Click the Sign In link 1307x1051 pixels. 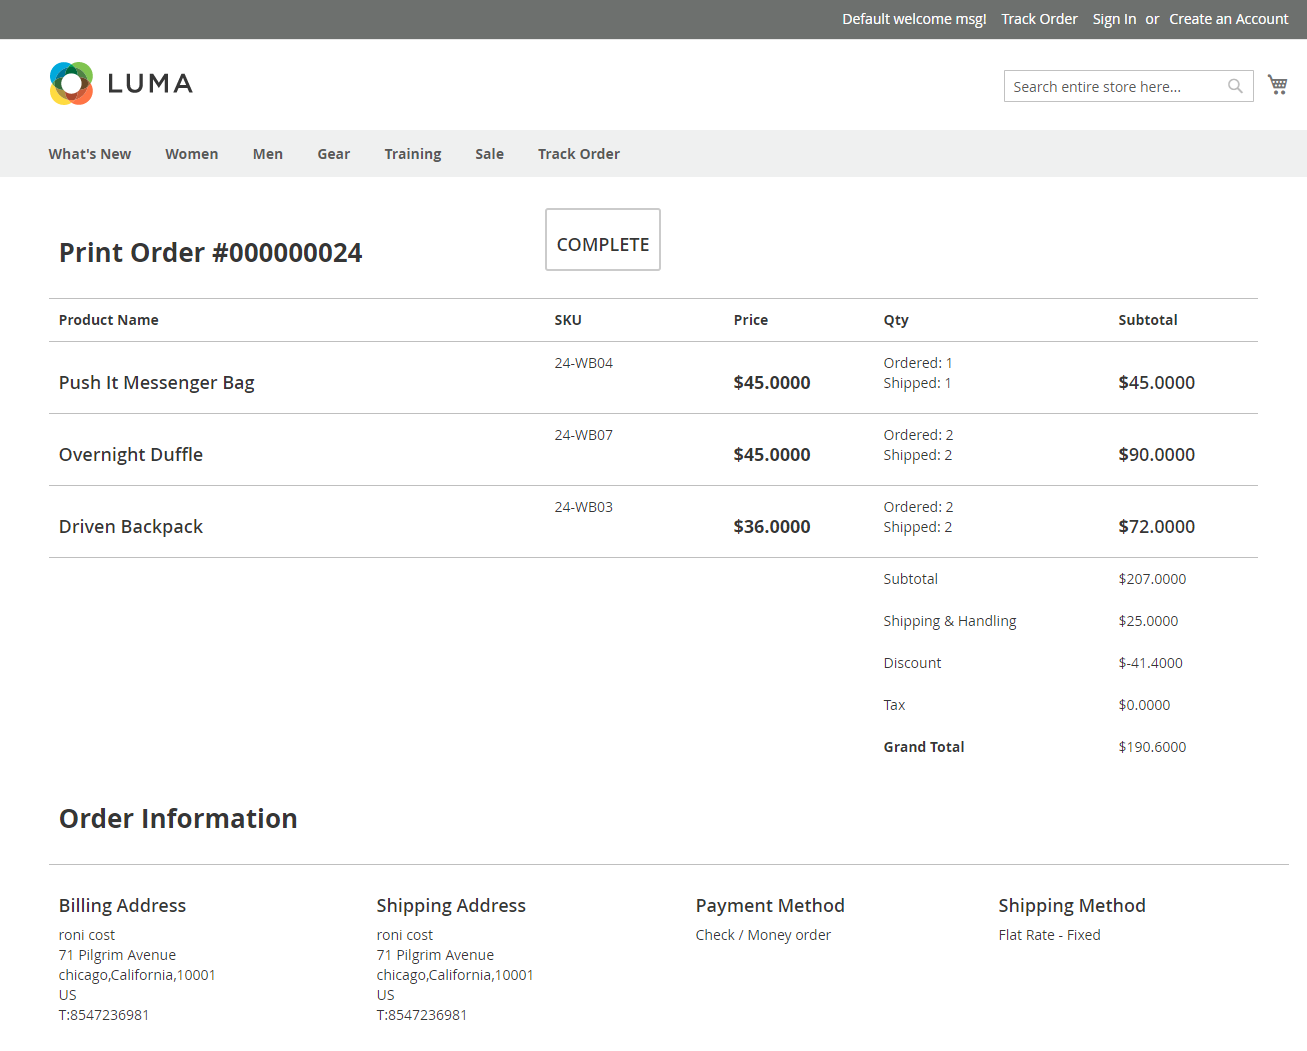coord(1113,19)
